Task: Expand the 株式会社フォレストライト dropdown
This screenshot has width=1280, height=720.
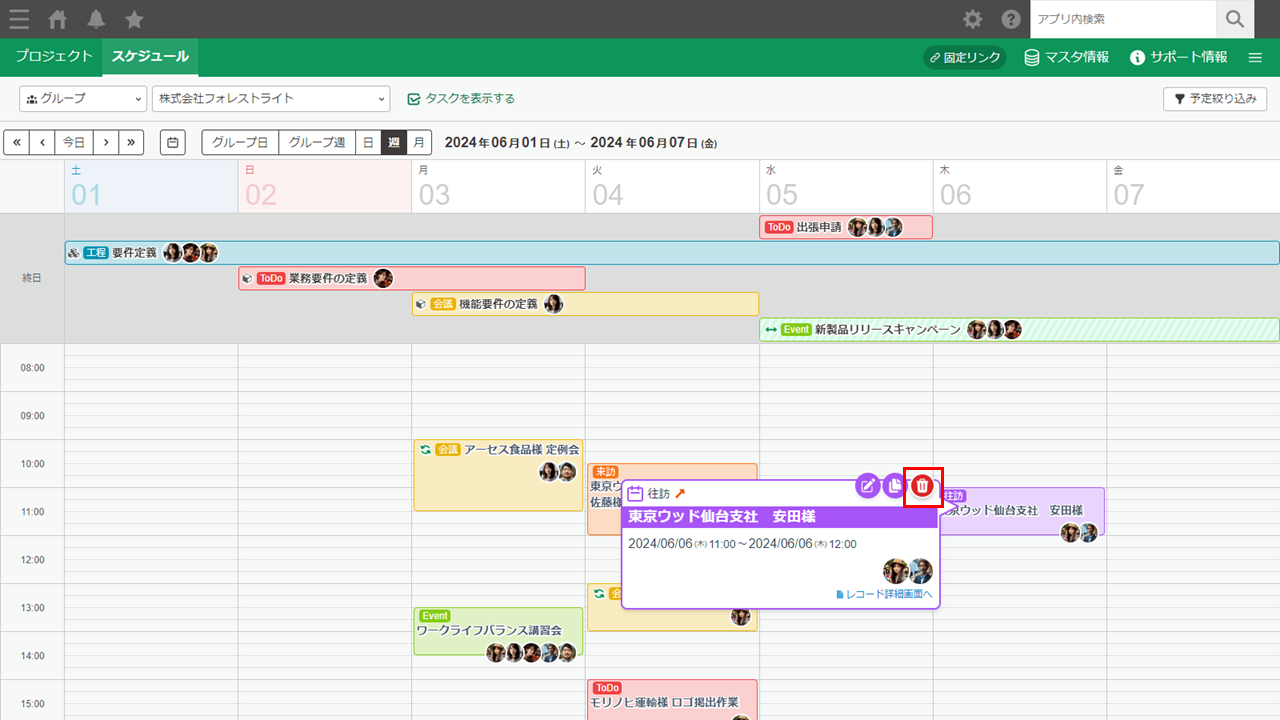Action: pyautogui.click(x=271, y=99)
